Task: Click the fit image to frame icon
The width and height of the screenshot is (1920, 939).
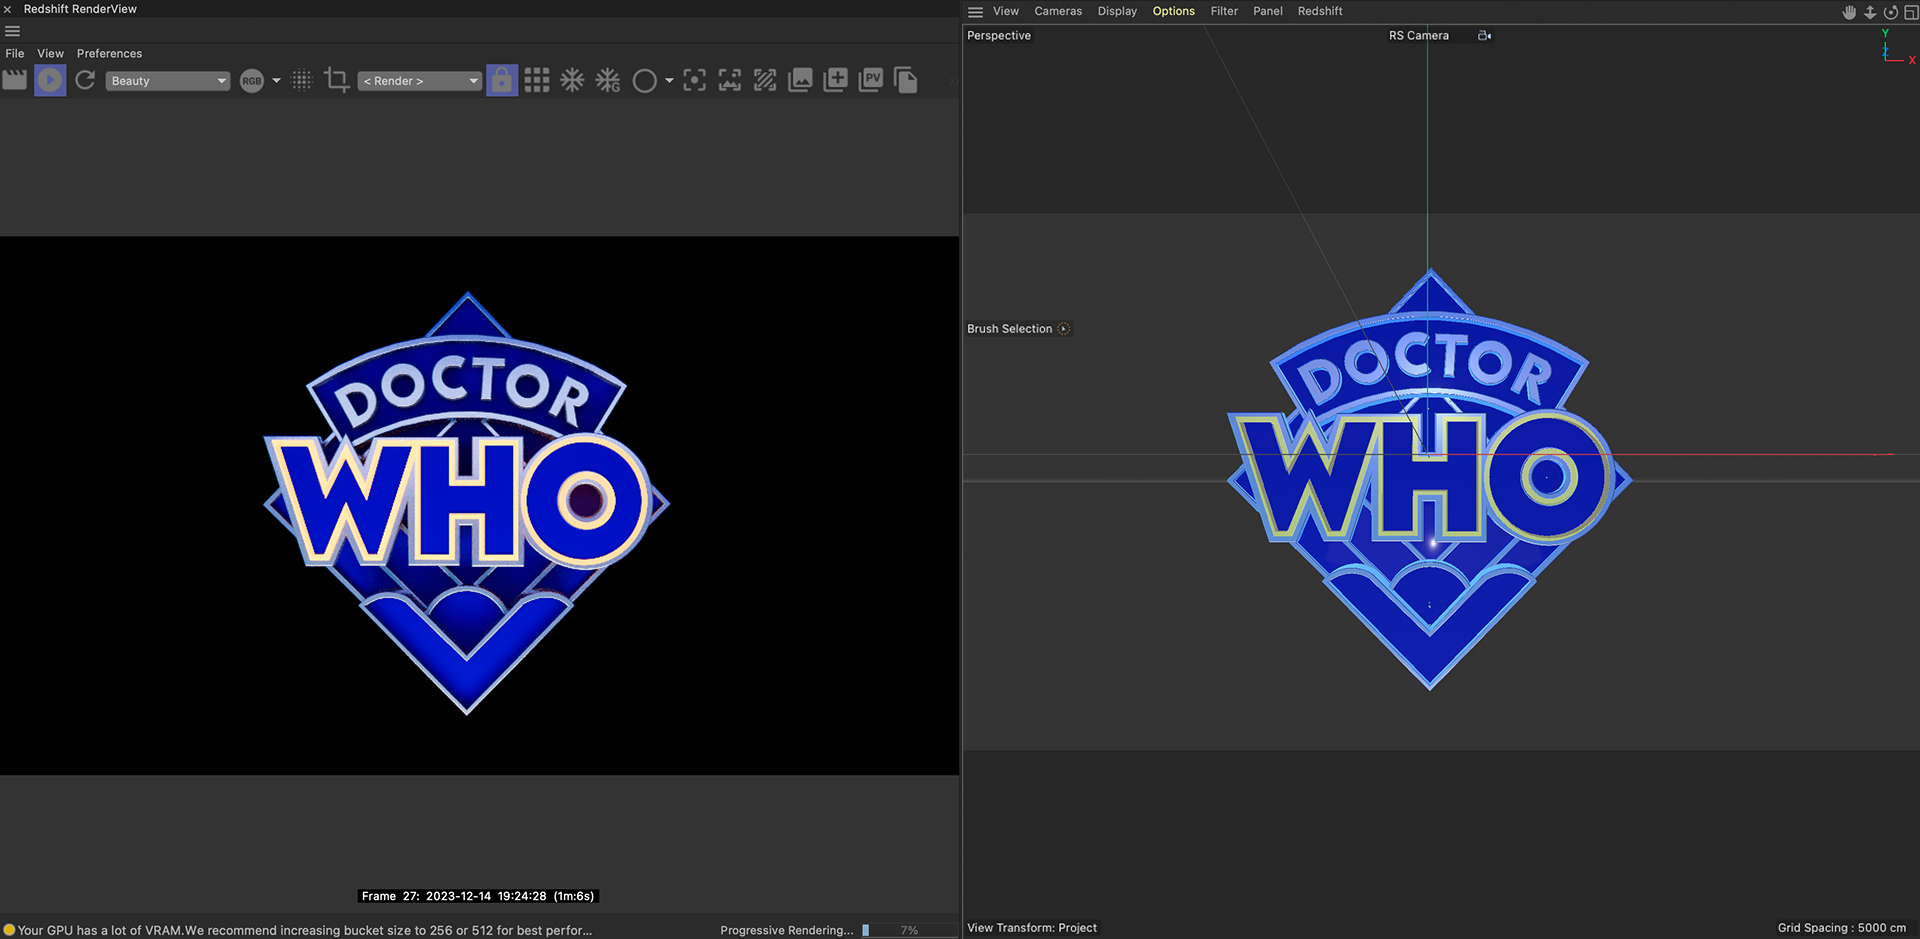Action: pos(730,80)
